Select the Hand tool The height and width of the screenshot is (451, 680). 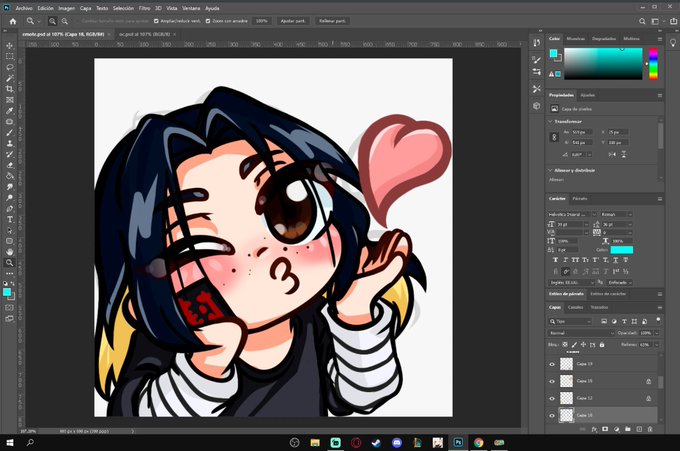[x=9, y=252]
